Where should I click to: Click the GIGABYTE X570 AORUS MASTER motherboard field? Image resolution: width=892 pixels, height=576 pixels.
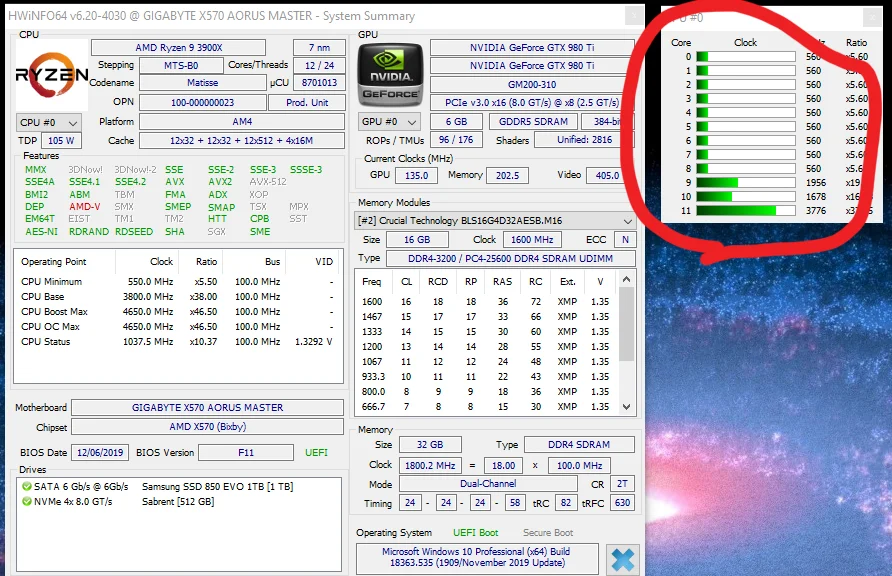pyautogui.click(x=208, y=408)
